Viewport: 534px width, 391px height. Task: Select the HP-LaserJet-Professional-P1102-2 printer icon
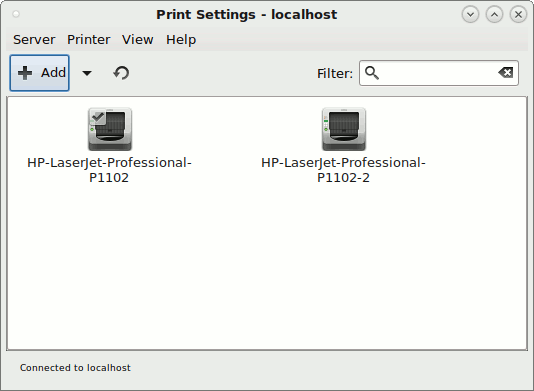pos(344,129)
